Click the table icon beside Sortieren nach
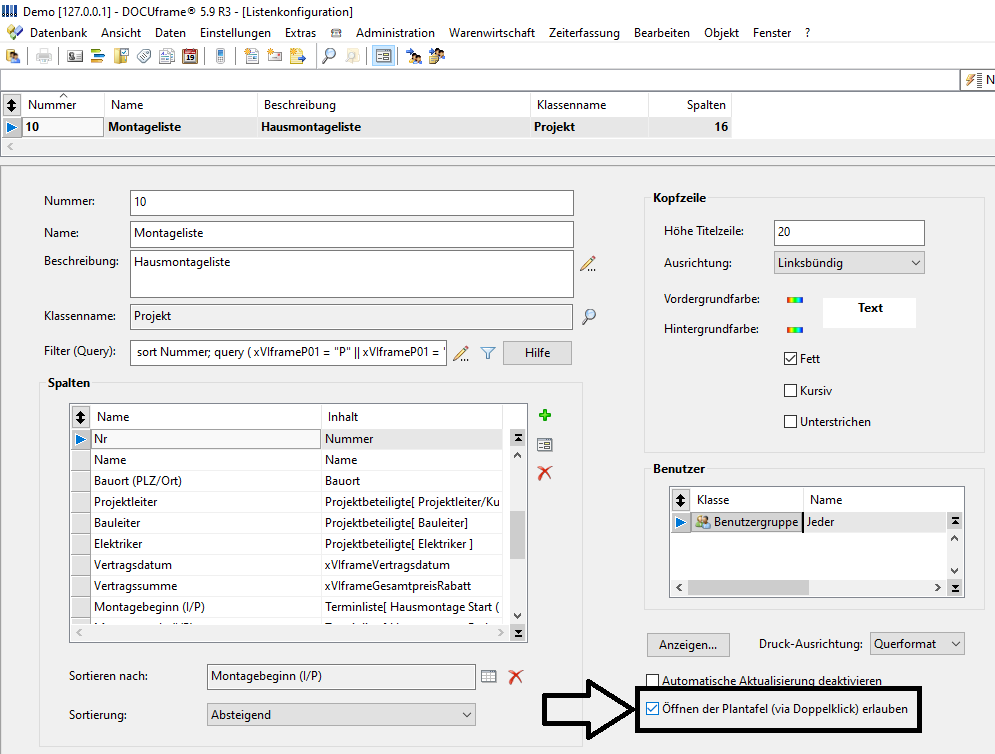995x754 pixels. pos(489,677)
